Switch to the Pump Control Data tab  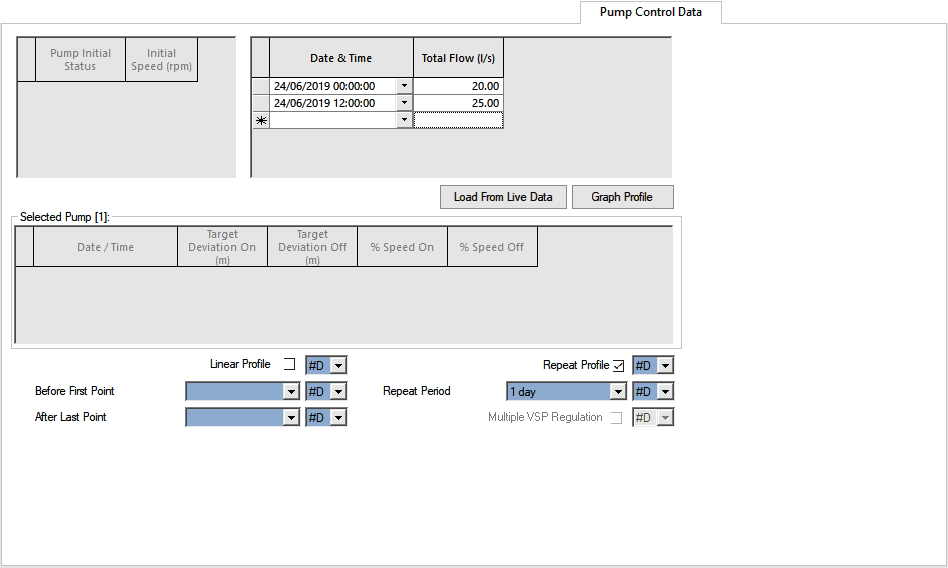[651, 12]
